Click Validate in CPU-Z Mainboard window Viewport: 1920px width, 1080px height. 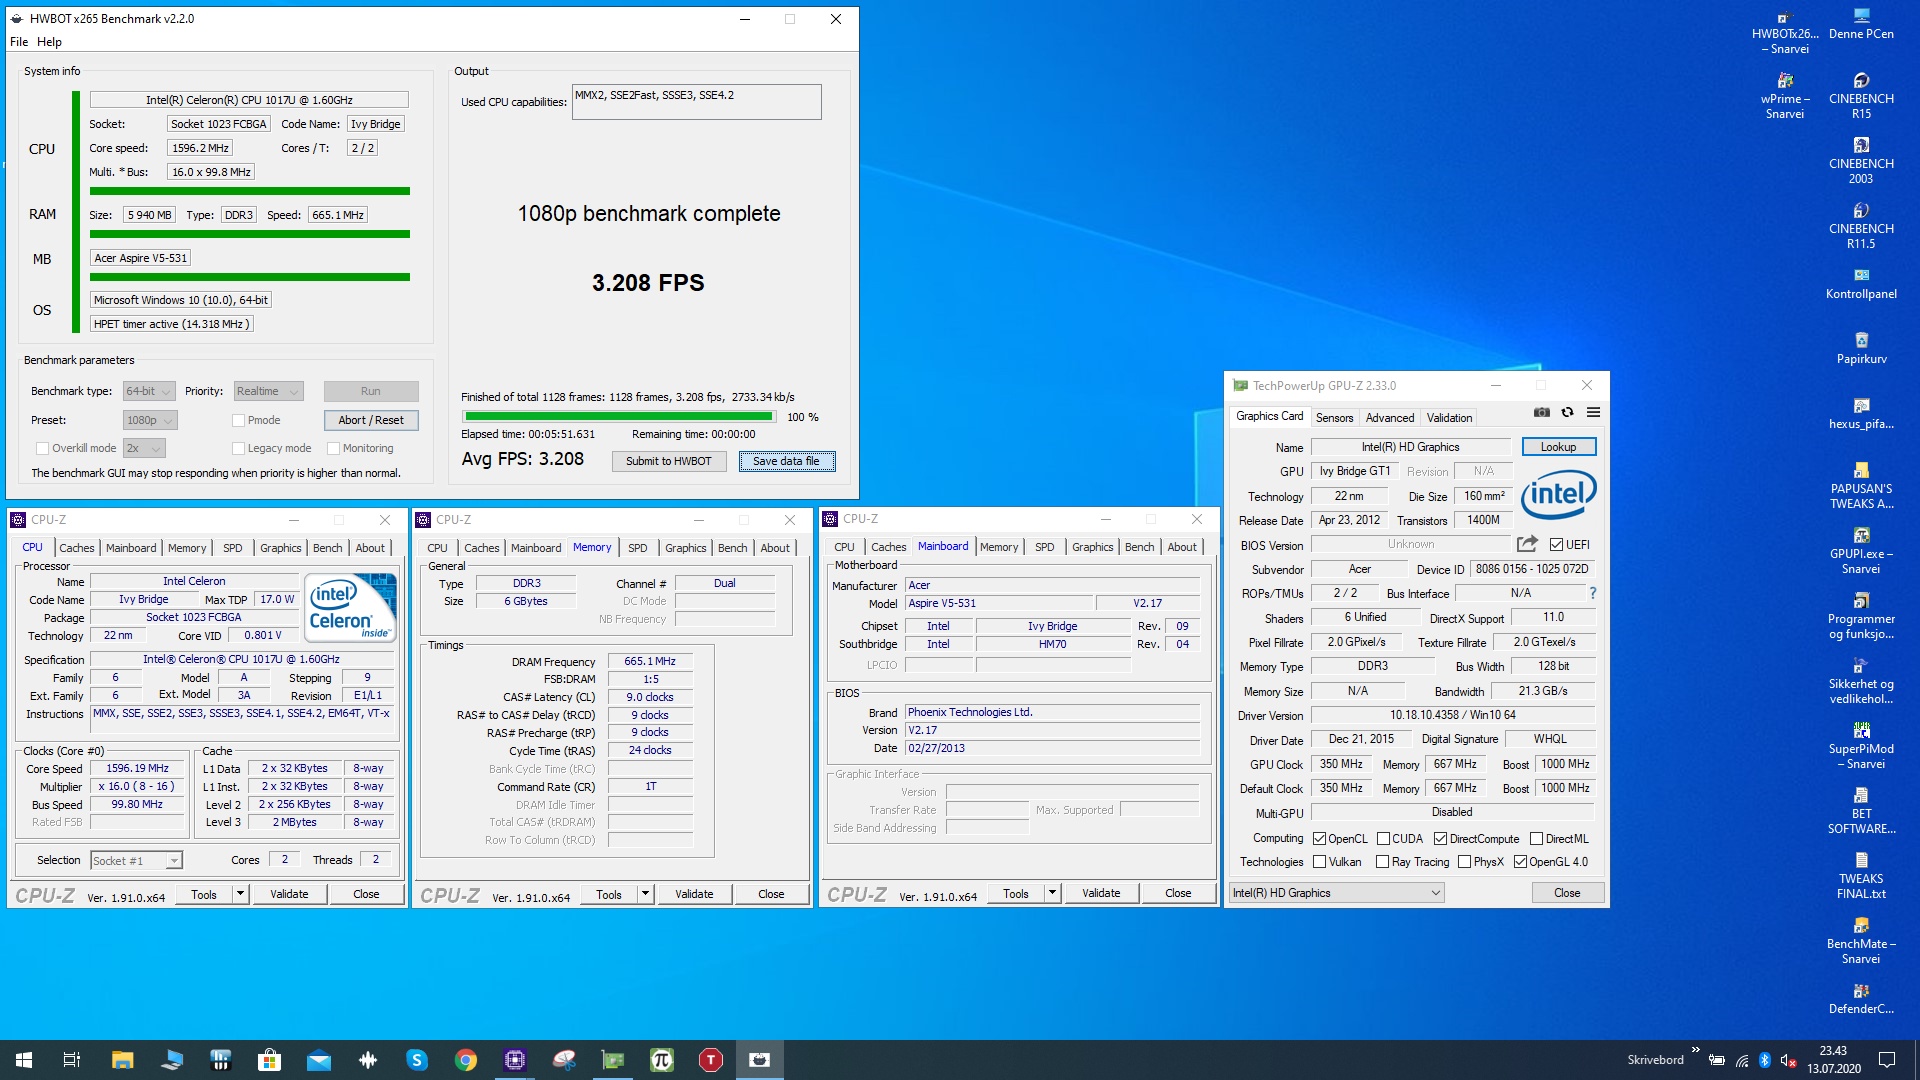coord(1101,893)
